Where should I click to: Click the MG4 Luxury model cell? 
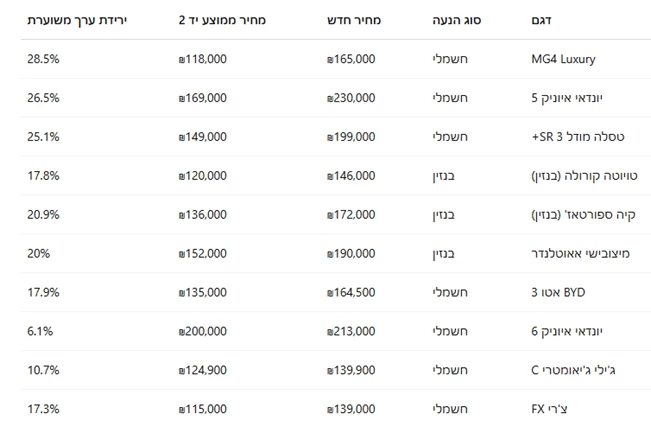click(x=563, y=59)
